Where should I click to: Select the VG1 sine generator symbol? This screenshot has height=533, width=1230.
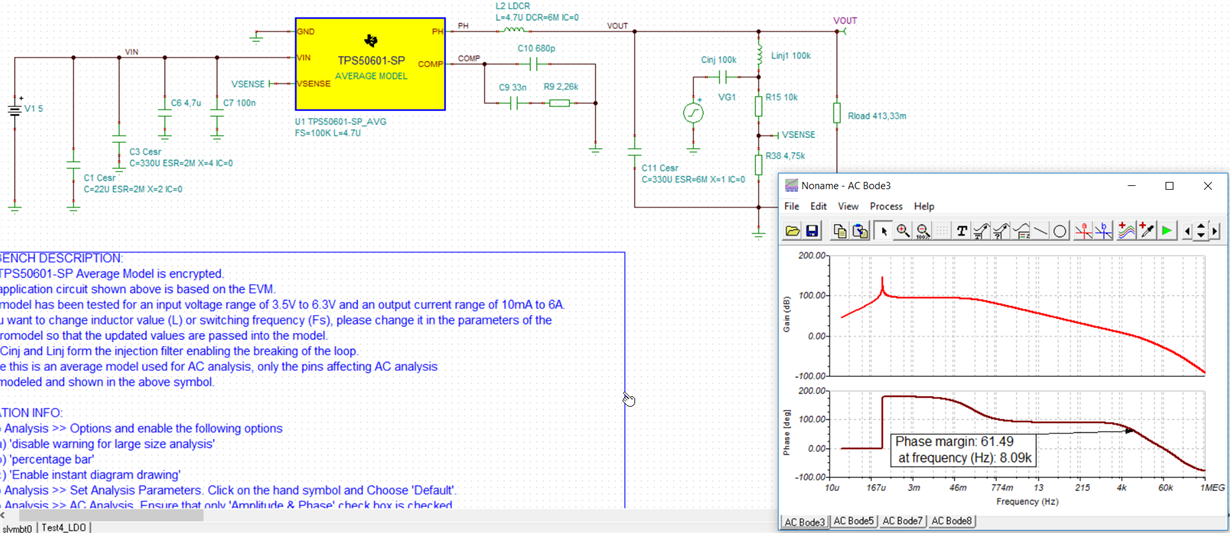coord(693,113)
